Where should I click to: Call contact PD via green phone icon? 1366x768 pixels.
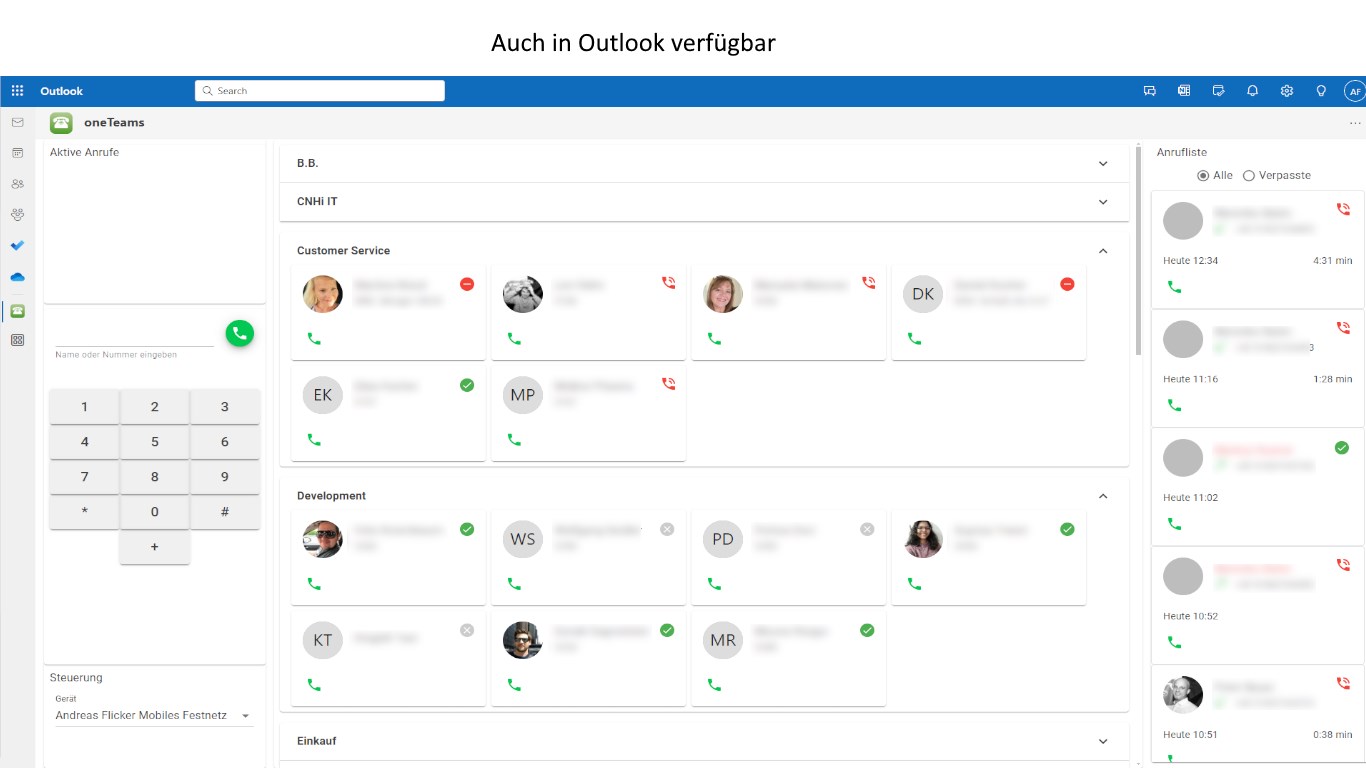click(714, 584)
